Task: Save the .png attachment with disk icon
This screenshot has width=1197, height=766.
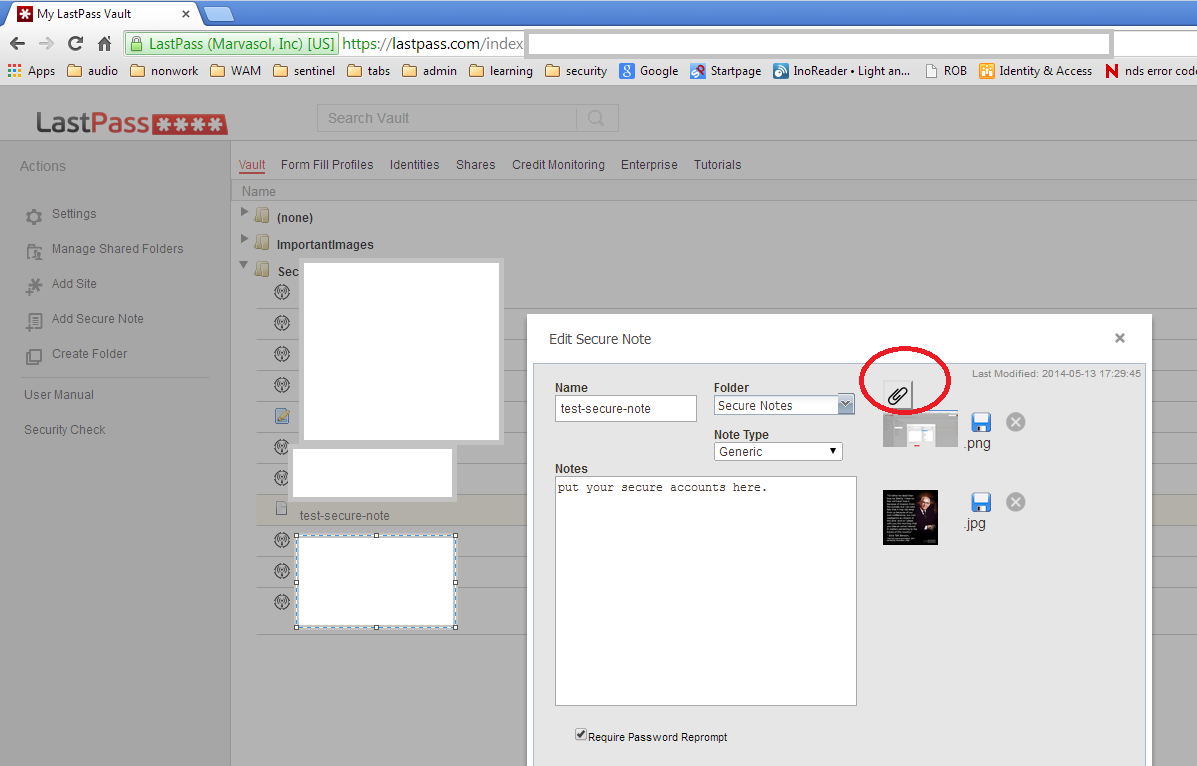Action: (981, 422)
